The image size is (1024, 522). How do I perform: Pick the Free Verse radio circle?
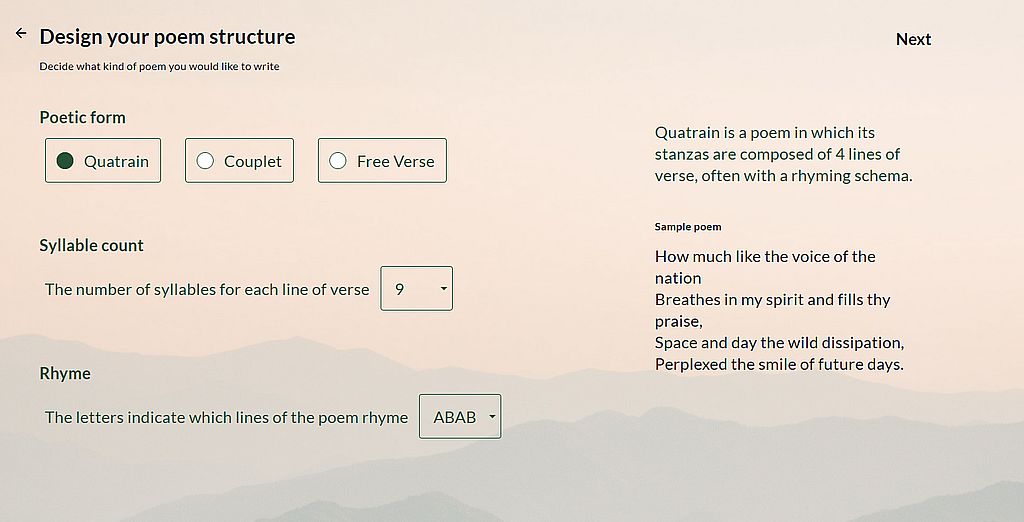tap(338, 161)
